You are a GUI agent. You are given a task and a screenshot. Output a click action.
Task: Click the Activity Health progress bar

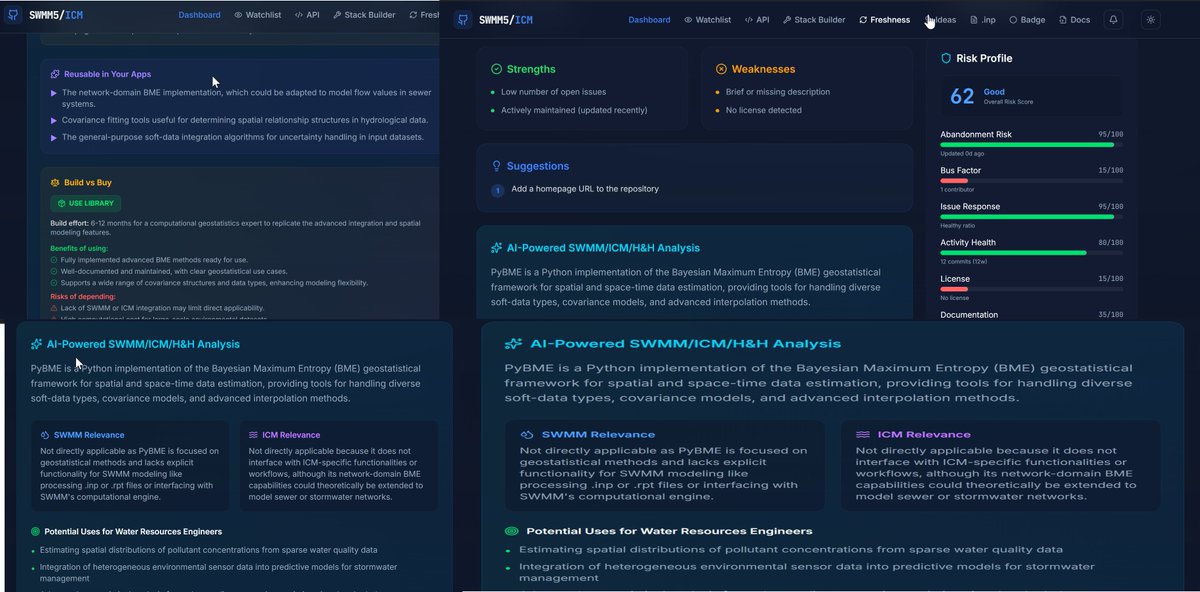pos(1031,252)
